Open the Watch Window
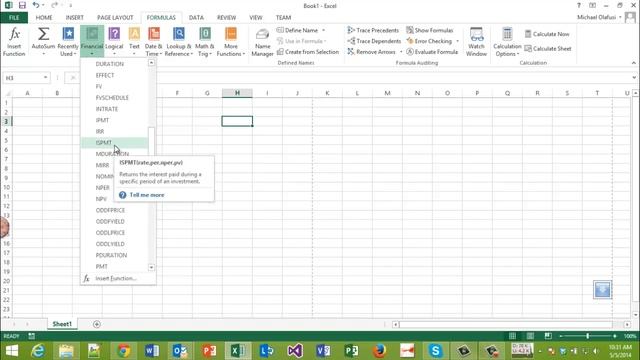 click(x=476, y=42)
